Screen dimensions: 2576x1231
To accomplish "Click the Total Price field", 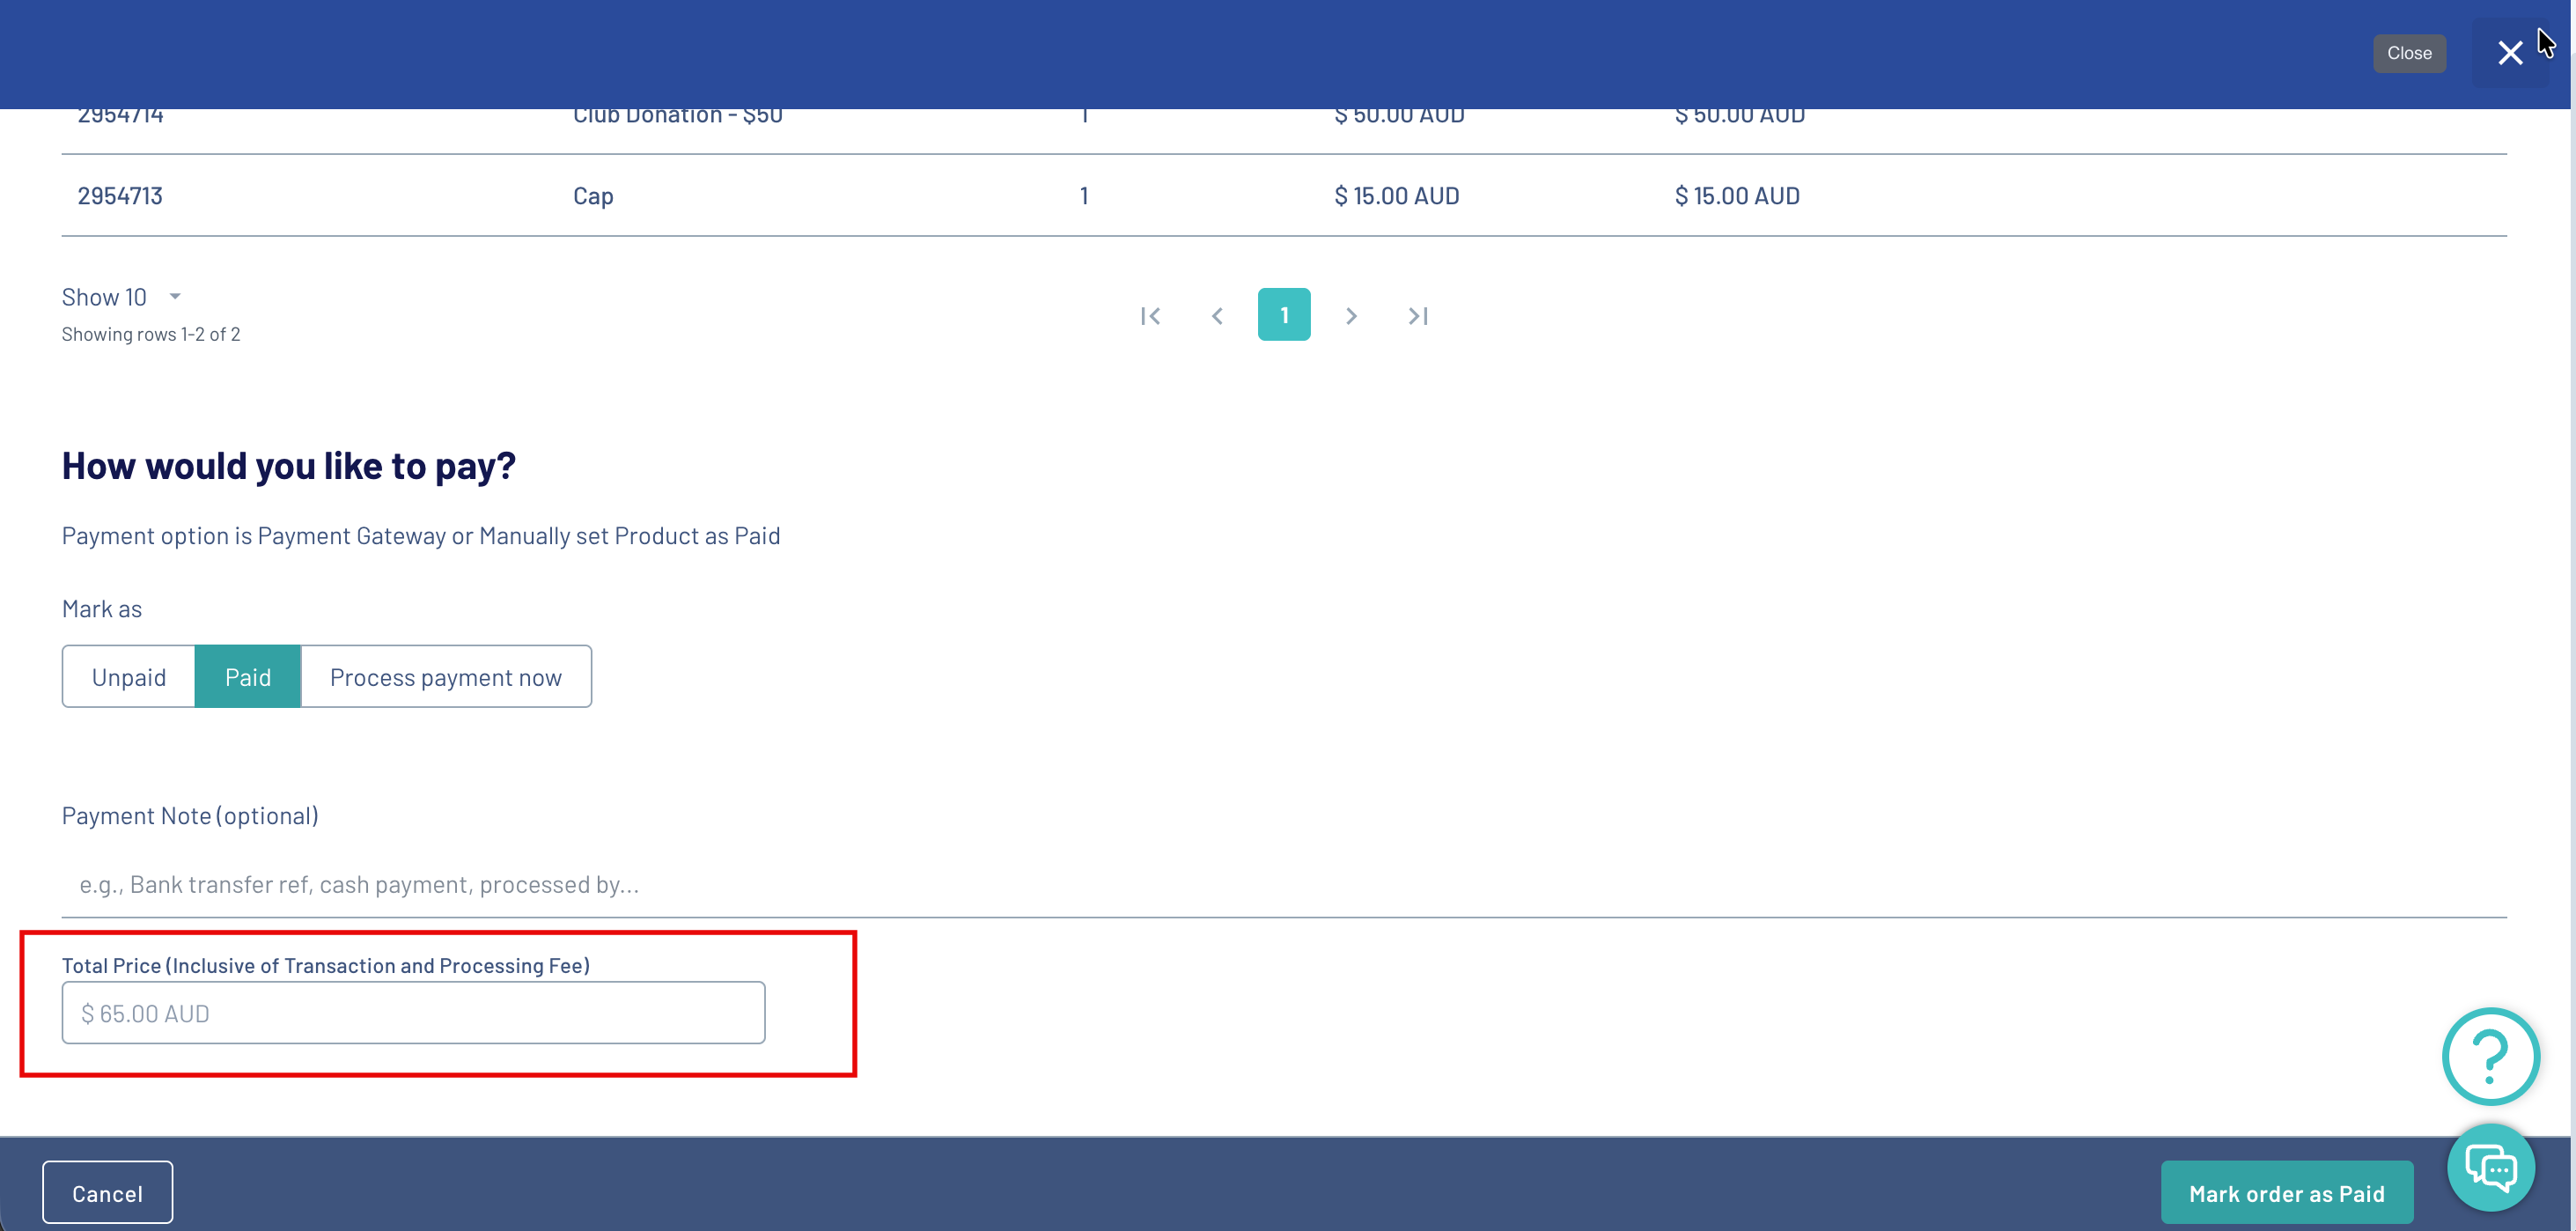I will pyautogui.click(x=413, y=1013).
